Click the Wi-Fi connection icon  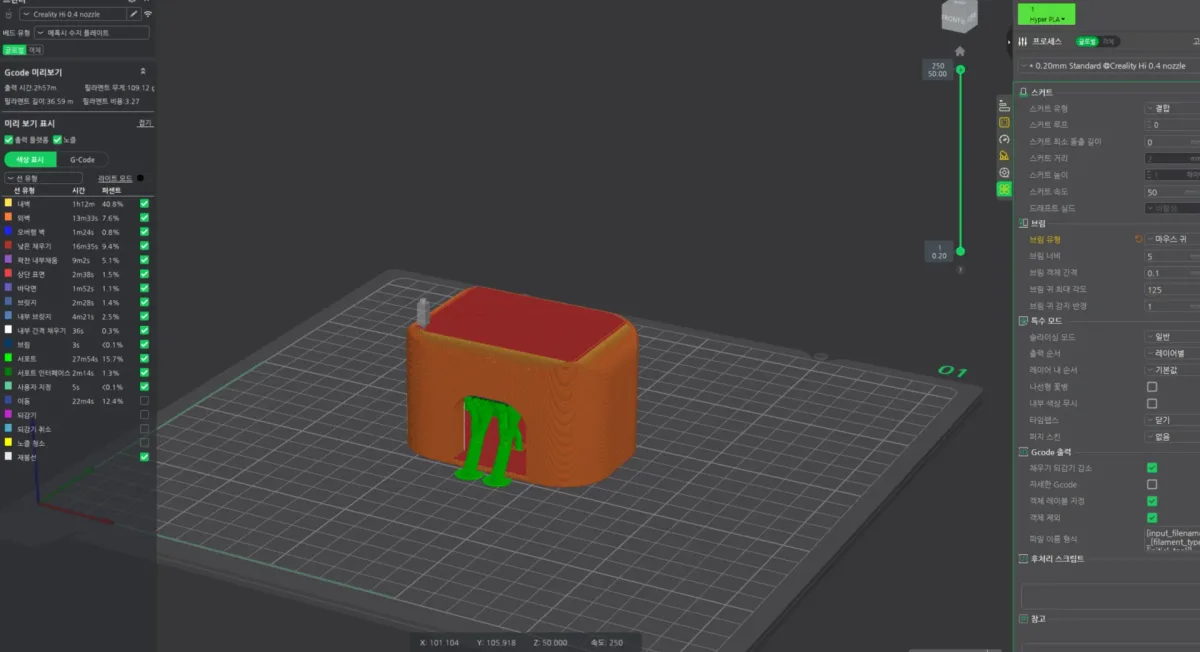click(148, 15)
